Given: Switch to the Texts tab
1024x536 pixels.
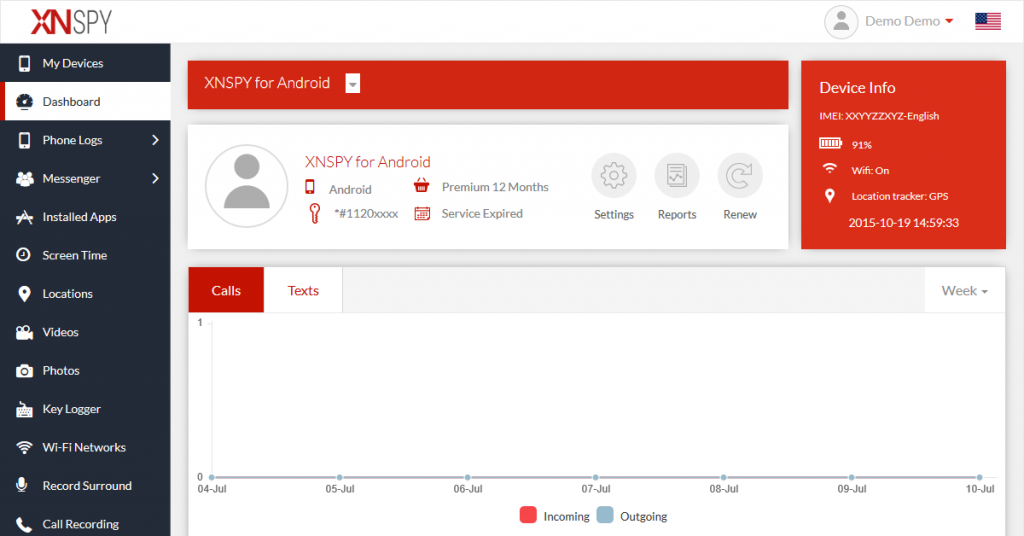Looking at the screenshot, I should [303, 290].
